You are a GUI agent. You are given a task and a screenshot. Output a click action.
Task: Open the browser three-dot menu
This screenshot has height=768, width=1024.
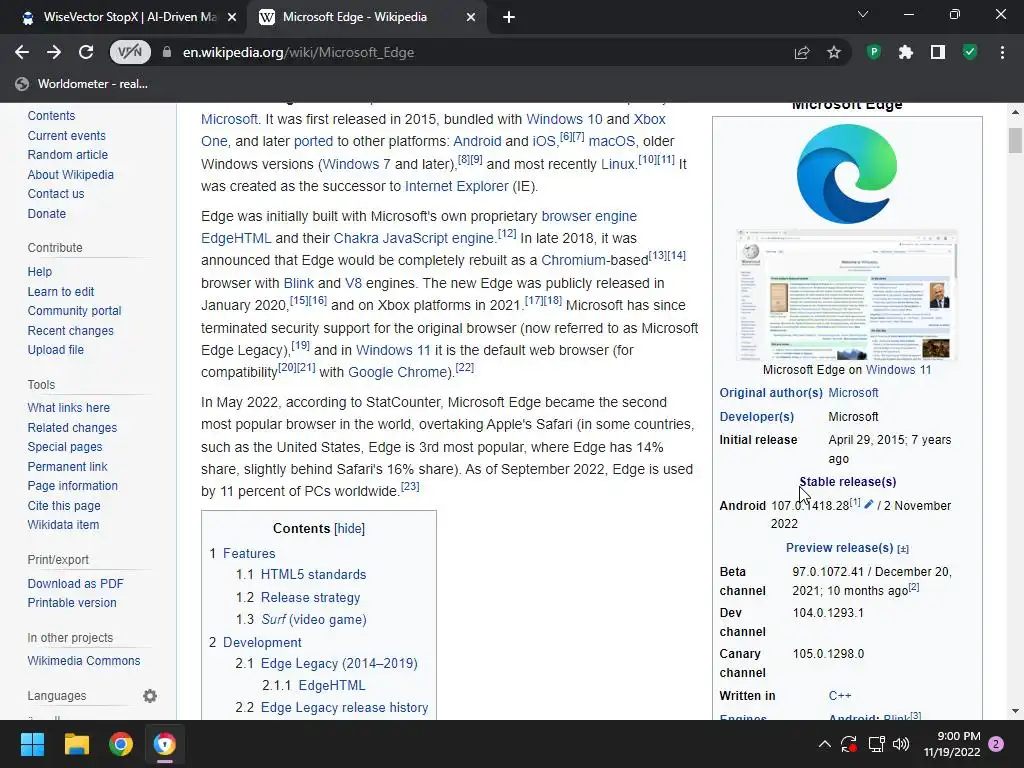click(x=1002, y=52)
